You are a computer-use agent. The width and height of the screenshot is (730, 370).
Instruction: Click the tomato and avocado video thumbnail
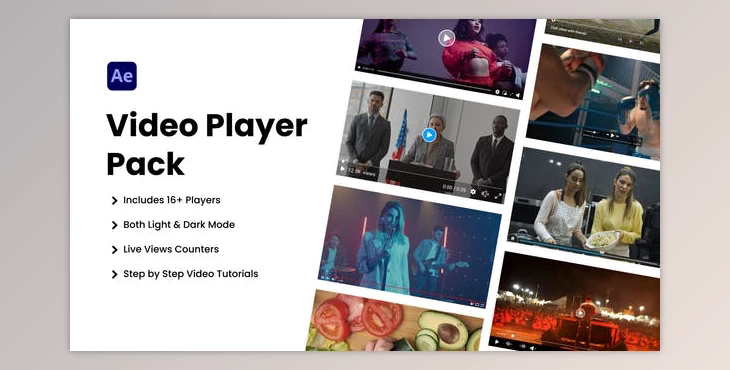395,322
